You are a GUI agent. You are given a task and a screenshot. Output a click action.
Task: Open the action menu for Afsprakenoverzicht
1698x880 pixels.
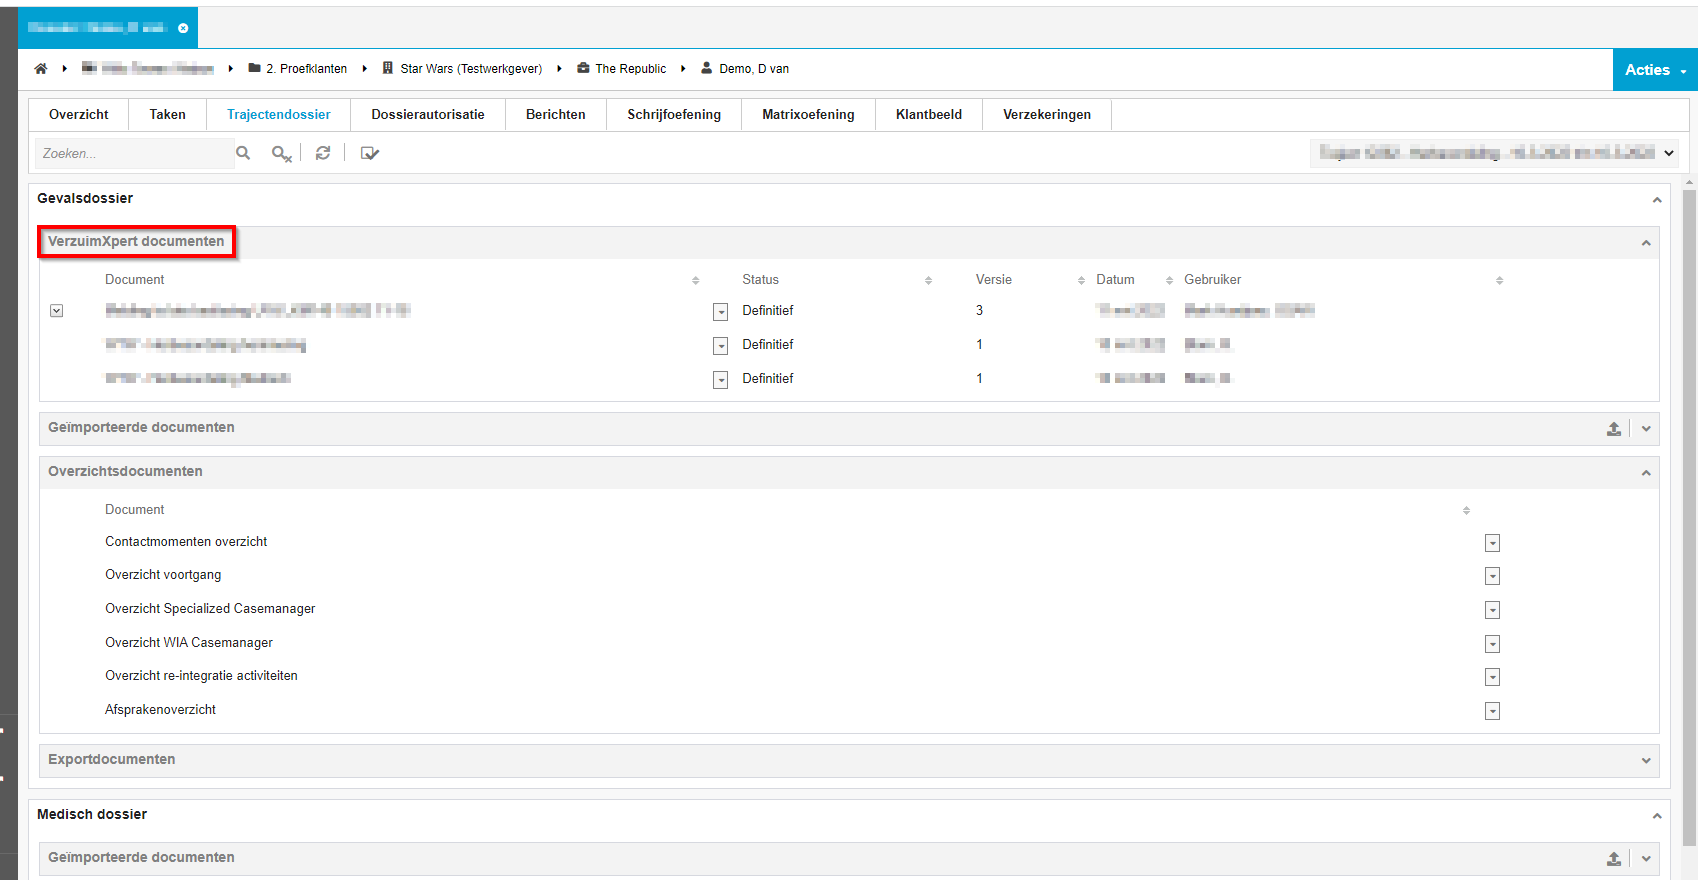point(1492,711)
